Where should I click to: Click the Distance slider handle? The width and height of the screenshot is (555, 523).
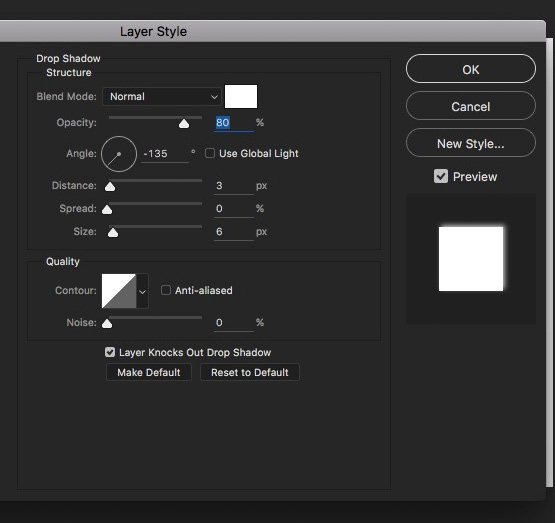[110, 186]
